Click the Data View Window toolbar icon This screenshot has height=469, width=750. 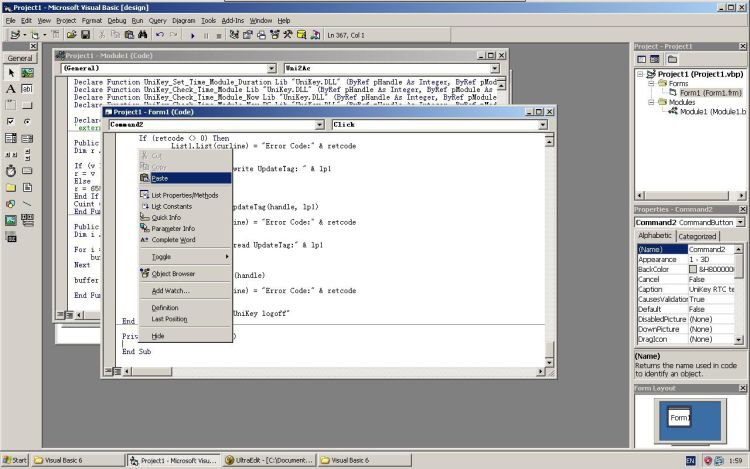click(x=301, y=35)
